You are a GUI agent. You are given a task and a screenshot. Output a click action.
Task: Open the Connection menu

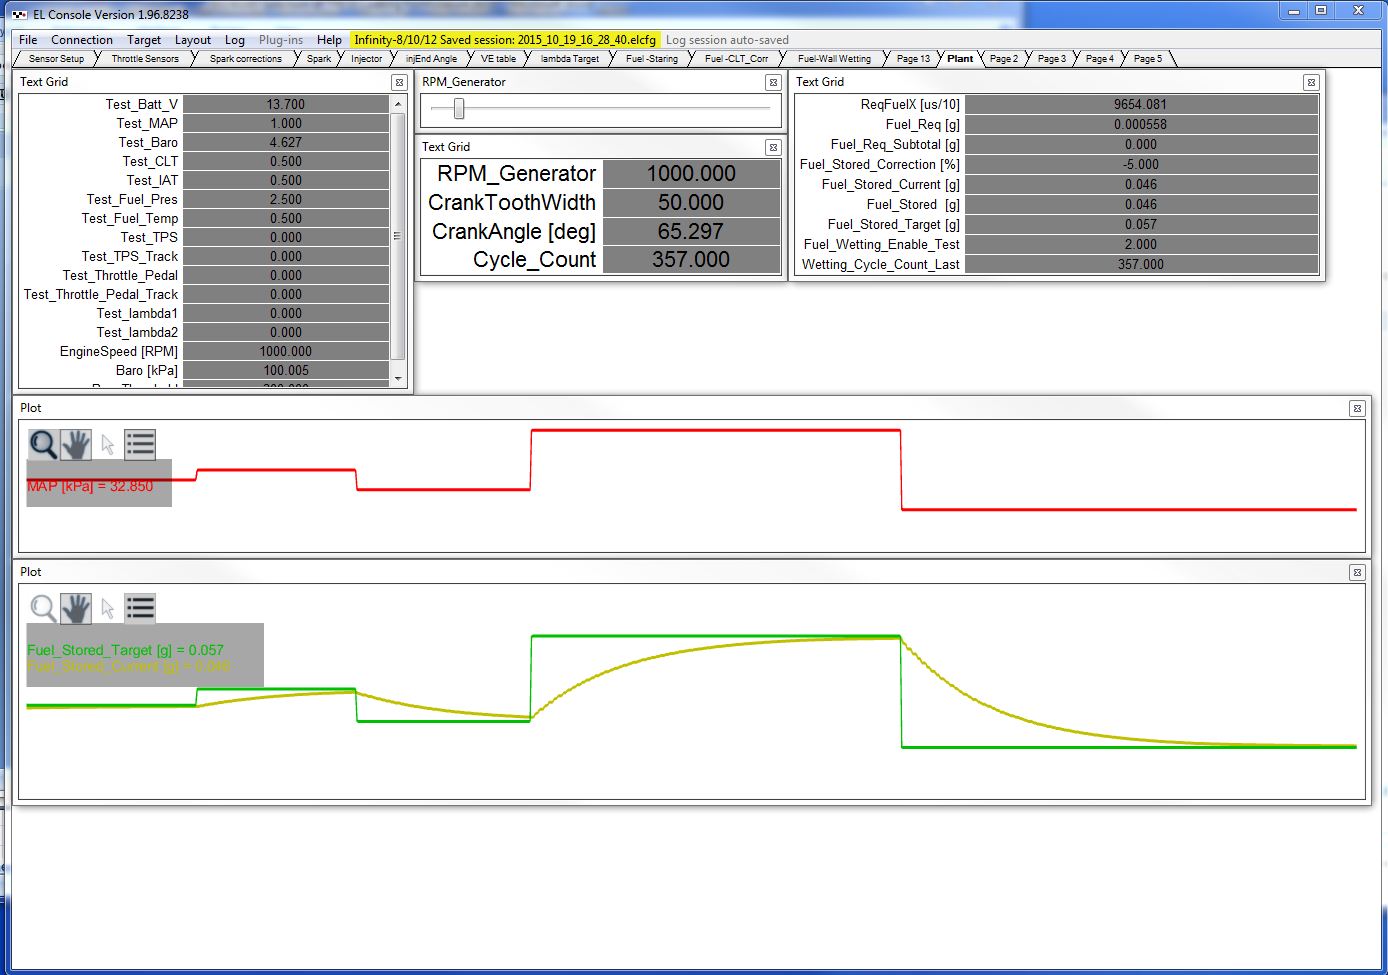(82, 40)
